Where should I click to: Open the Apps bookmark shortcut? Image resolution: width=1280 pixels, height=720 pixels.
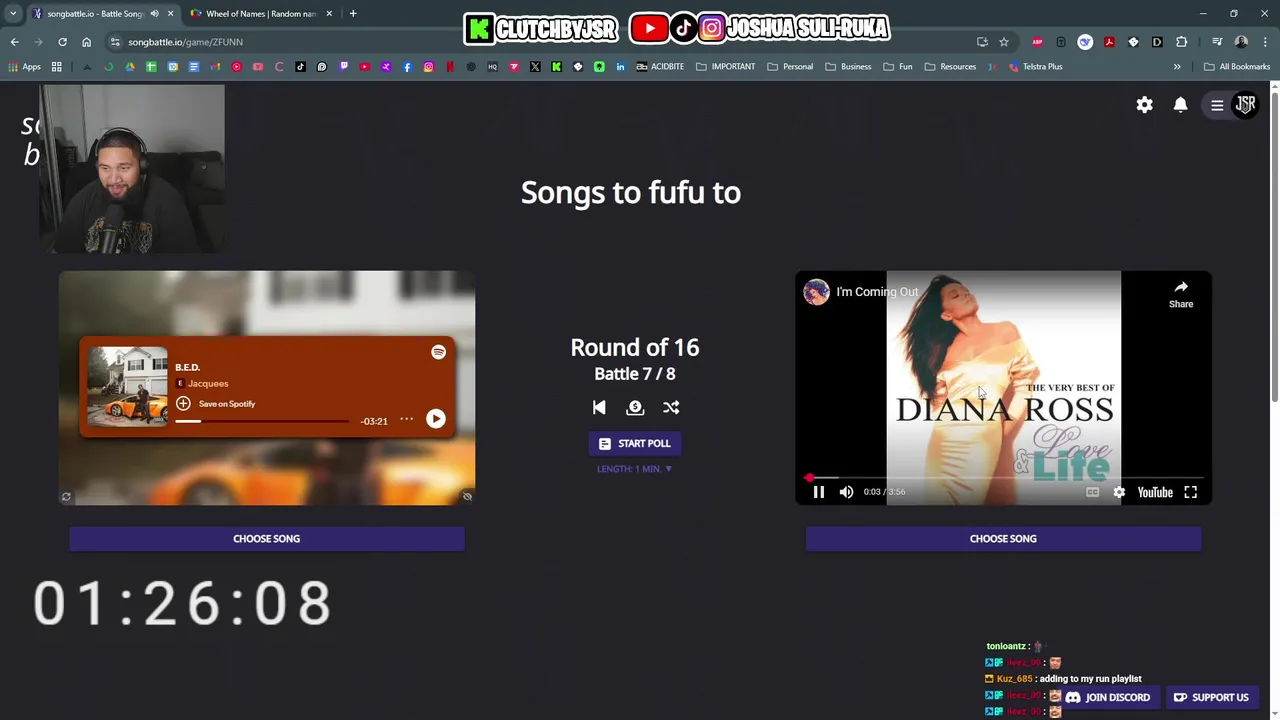tap(25, 67)
